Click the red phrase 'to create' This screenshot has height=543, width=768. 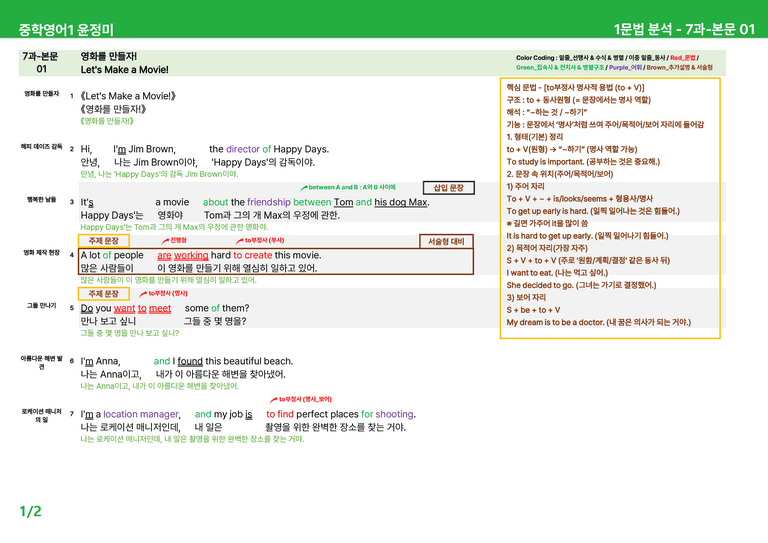[x=253, y=255]
